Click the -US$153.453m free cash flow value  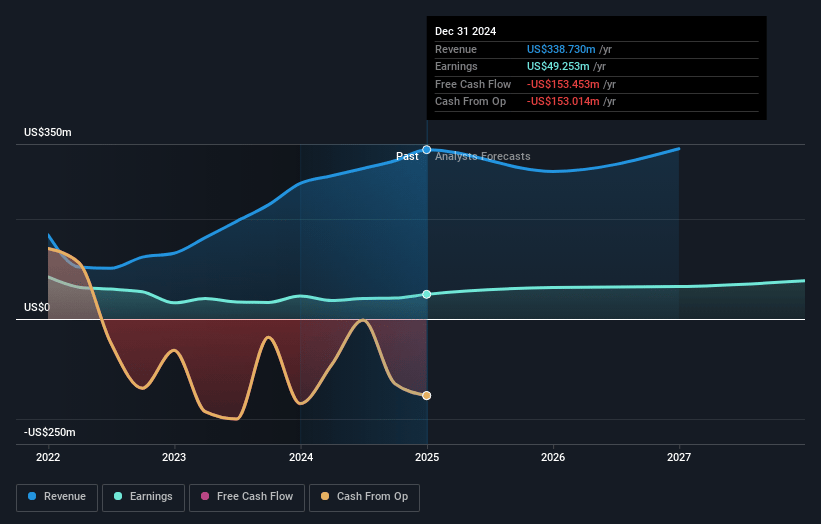pyautogui.click(x=563, y=84)
